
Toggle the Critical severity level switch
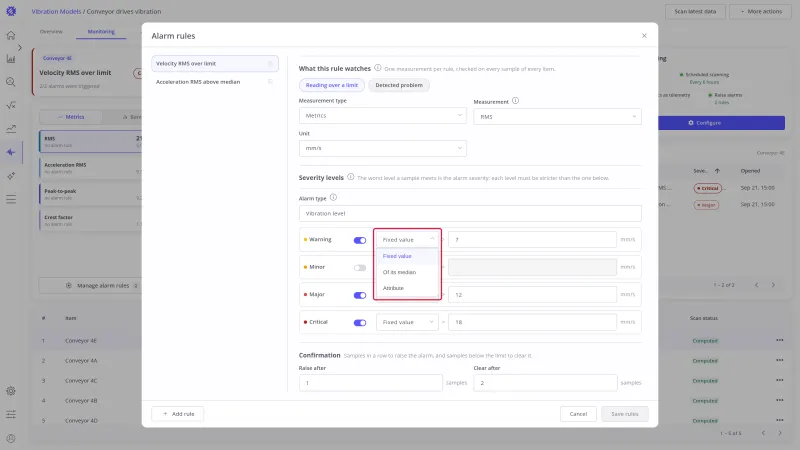point(360,323)
